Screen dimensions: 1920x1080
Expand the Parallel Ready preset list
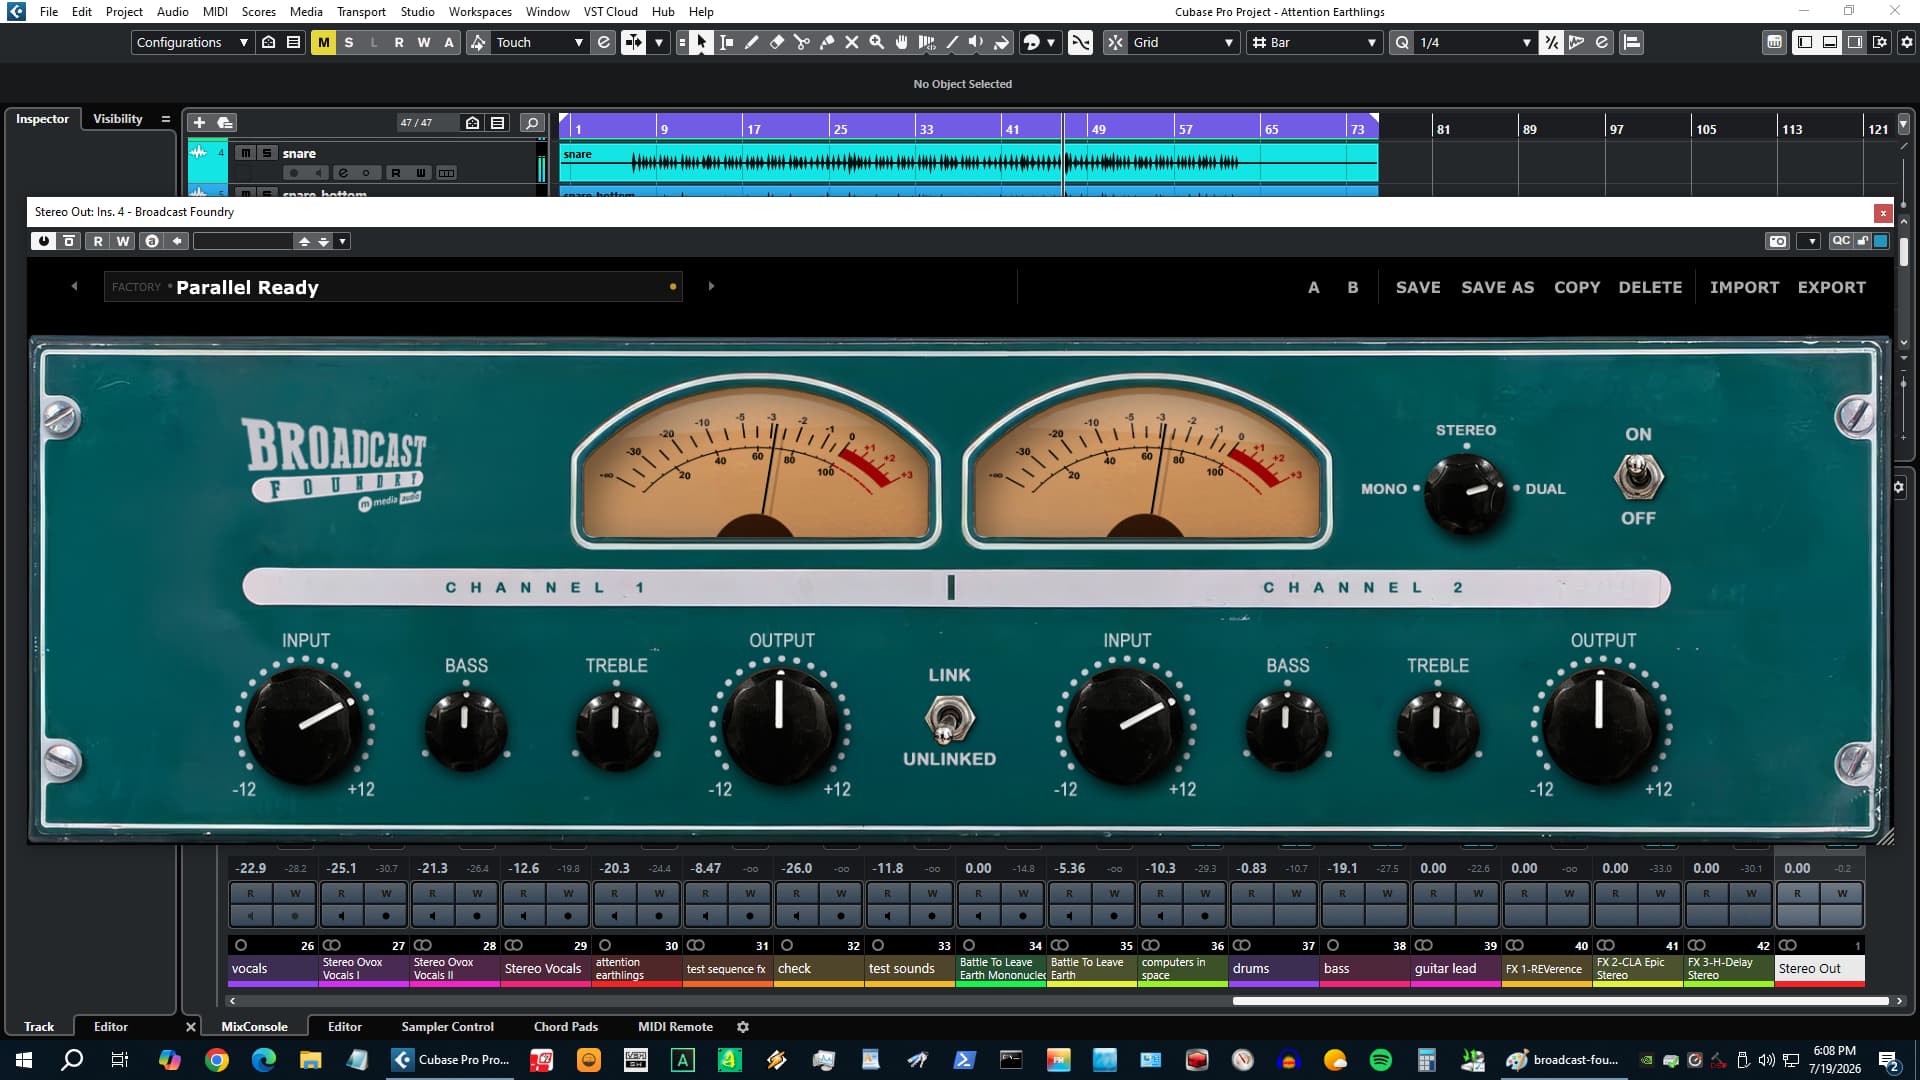(394, 287)
